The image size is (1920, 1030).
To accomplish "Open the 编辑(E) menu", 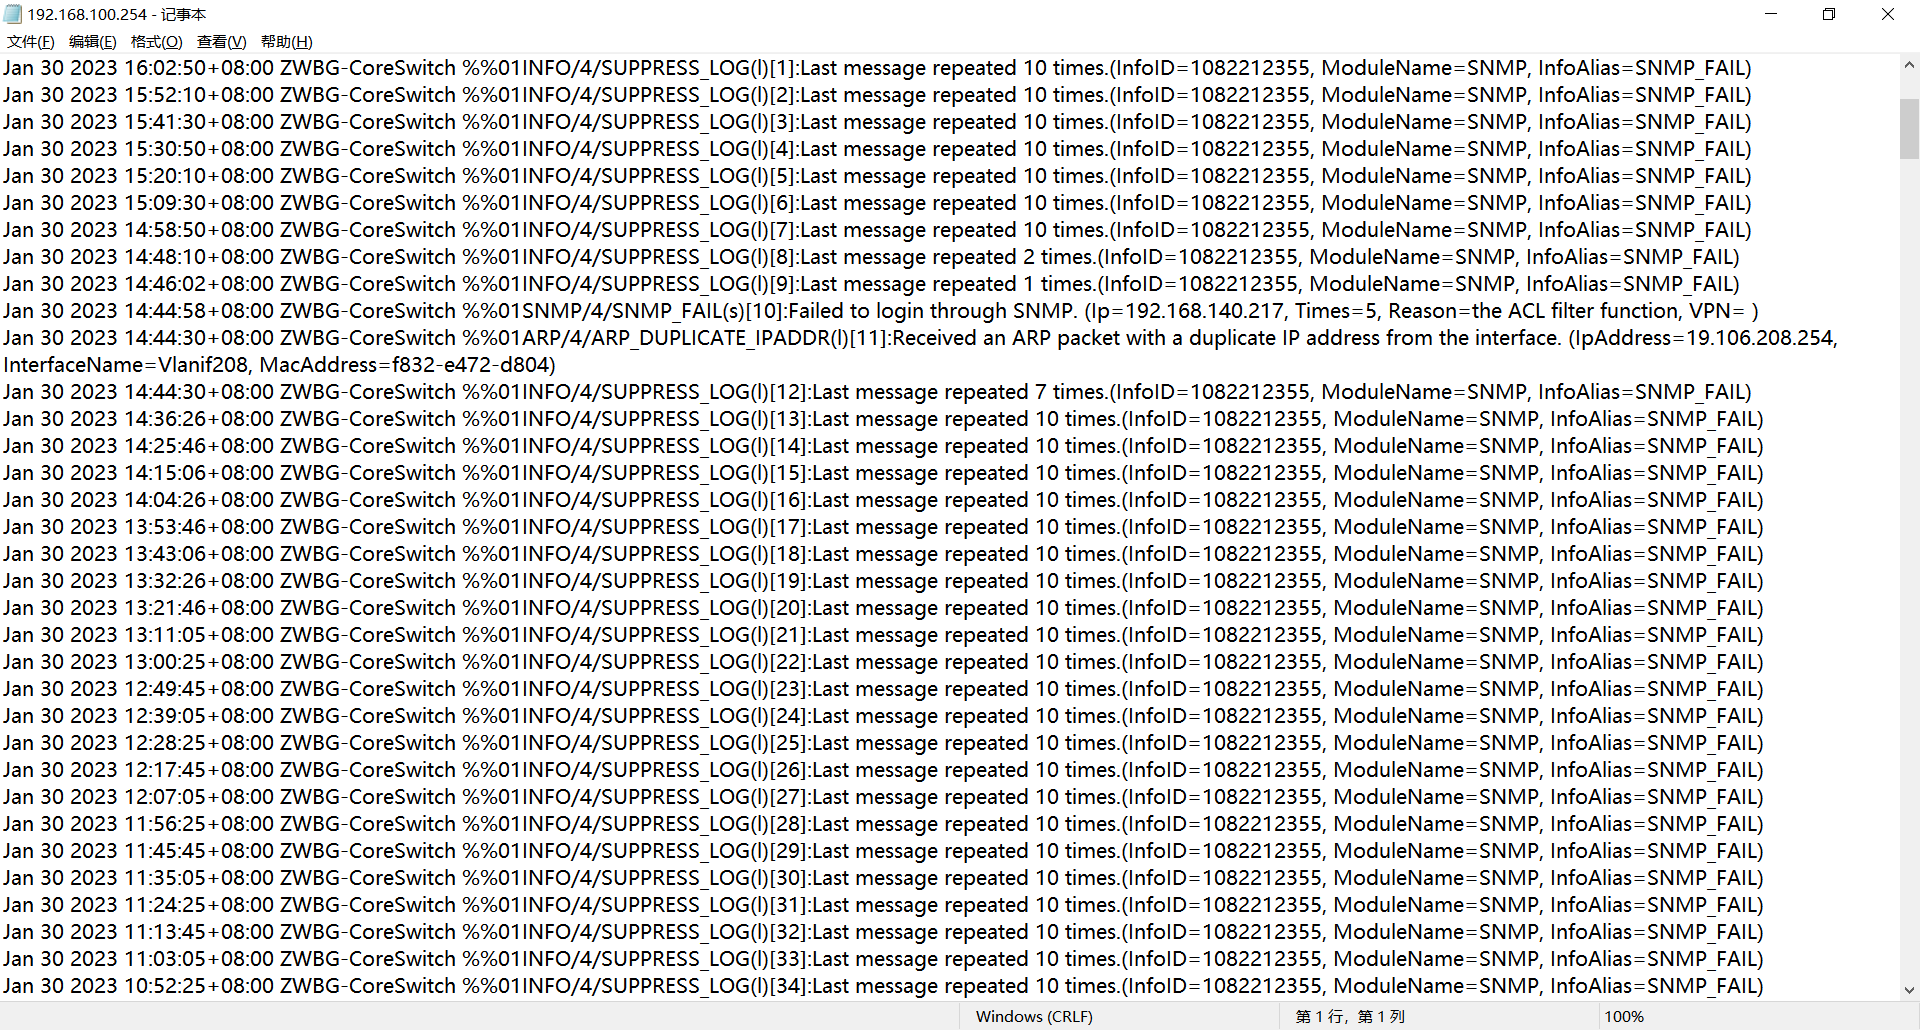I will (x=93, y=42).
